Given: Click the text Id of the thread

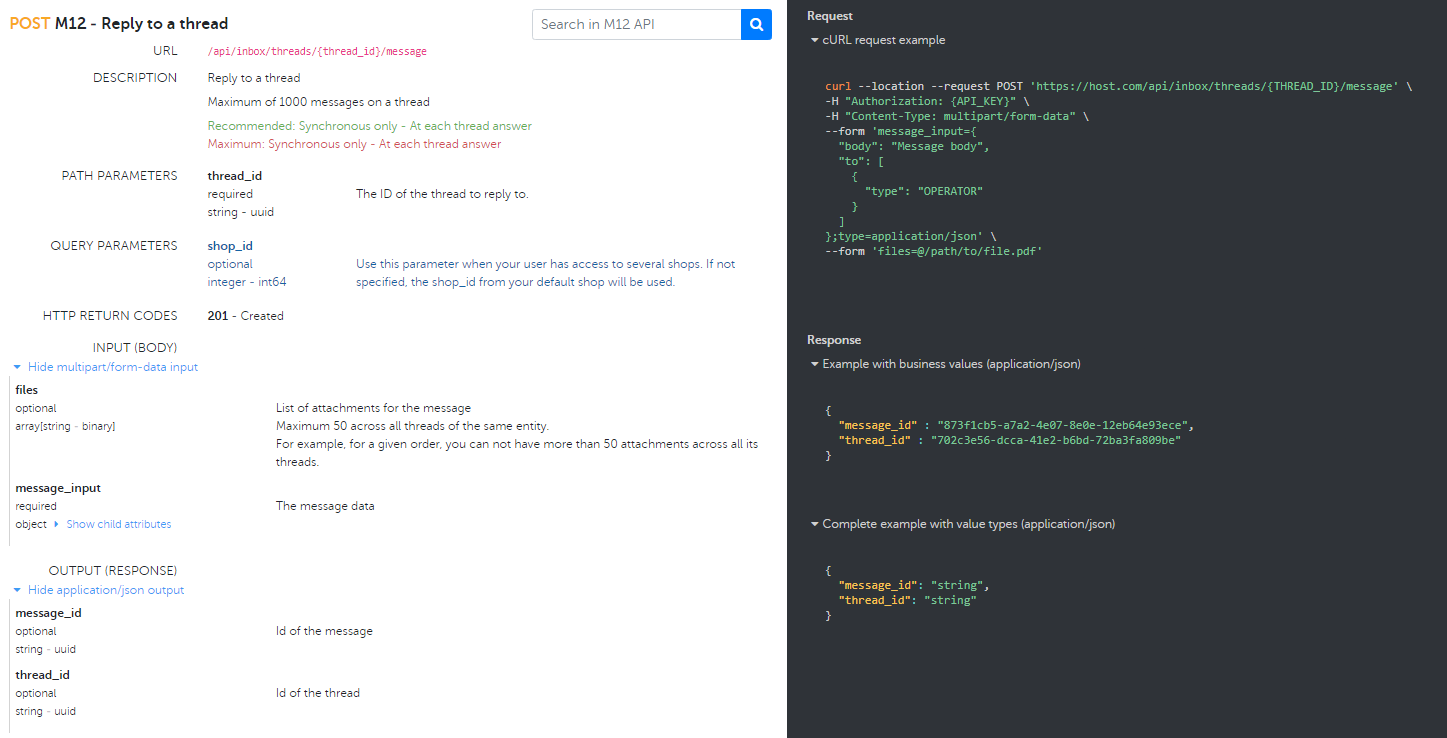Looking at the screenshot, I should (318, 693).
